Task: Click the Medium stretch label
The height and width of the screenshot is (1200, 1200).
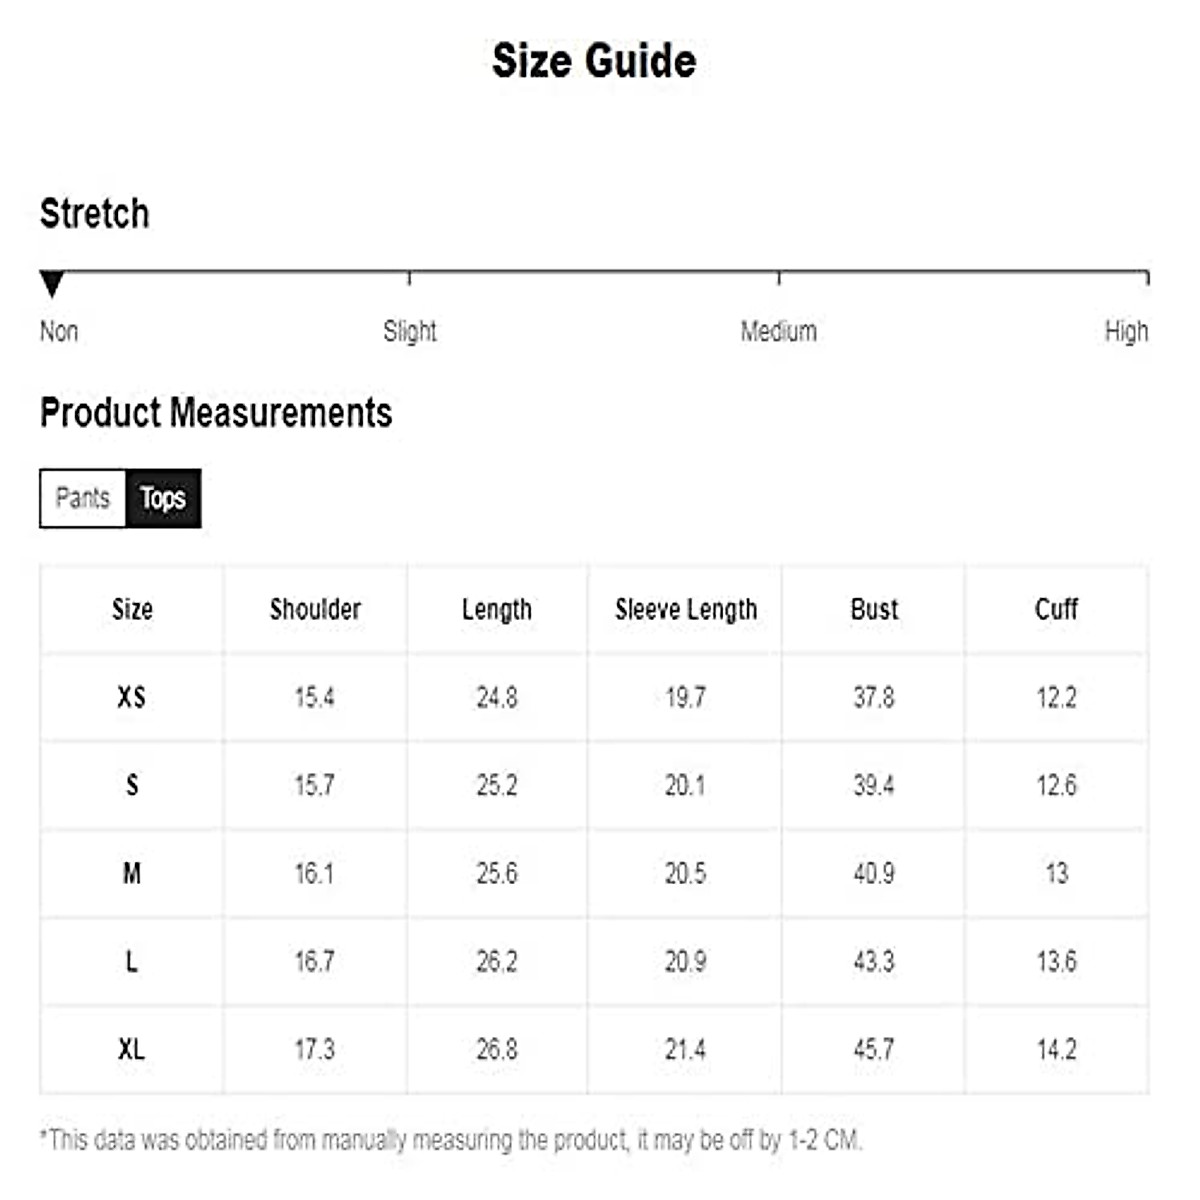Action: 778,331
